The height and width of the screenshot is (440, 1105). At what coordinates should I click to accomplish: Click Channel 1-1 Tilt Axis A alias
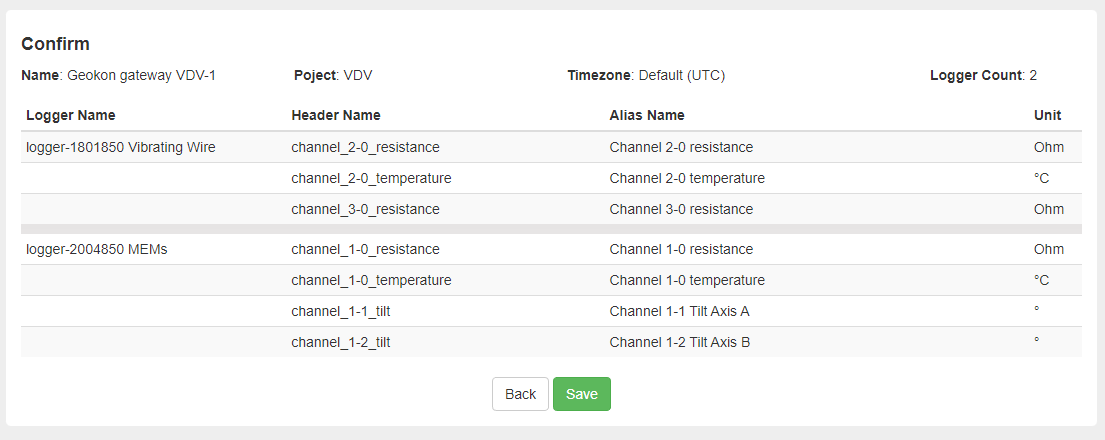679,311
